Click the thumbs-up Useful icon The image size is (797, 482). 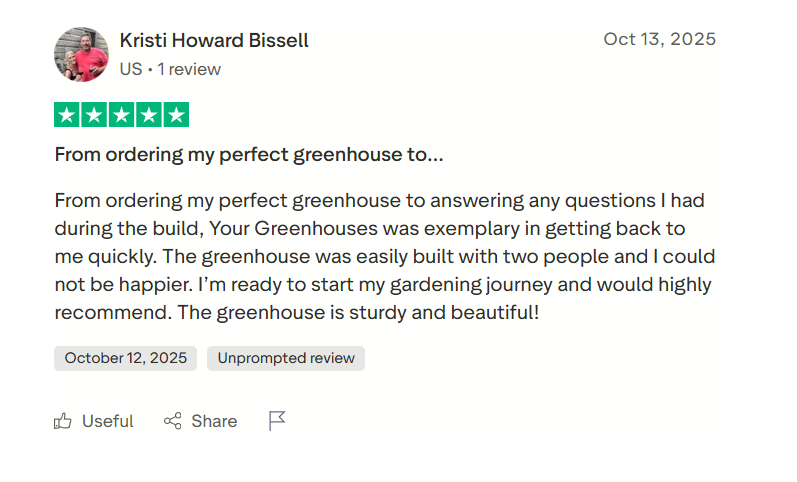[x=63, y=421]
